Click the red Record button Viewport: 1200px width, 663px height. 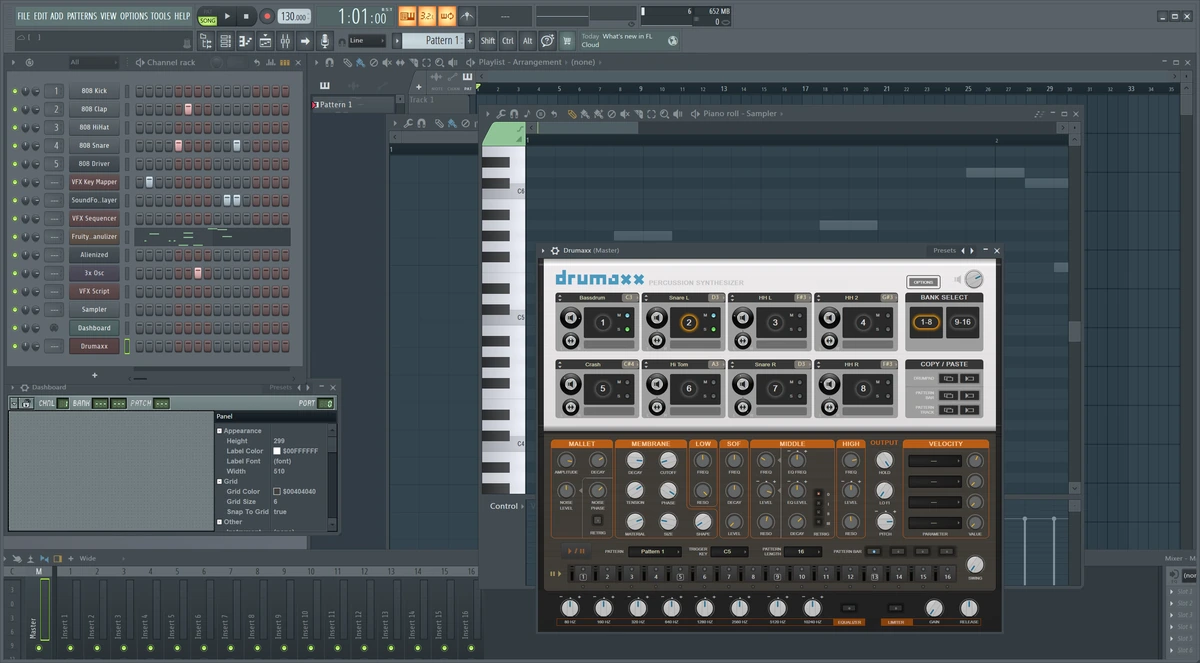click(x=267, y=16)
